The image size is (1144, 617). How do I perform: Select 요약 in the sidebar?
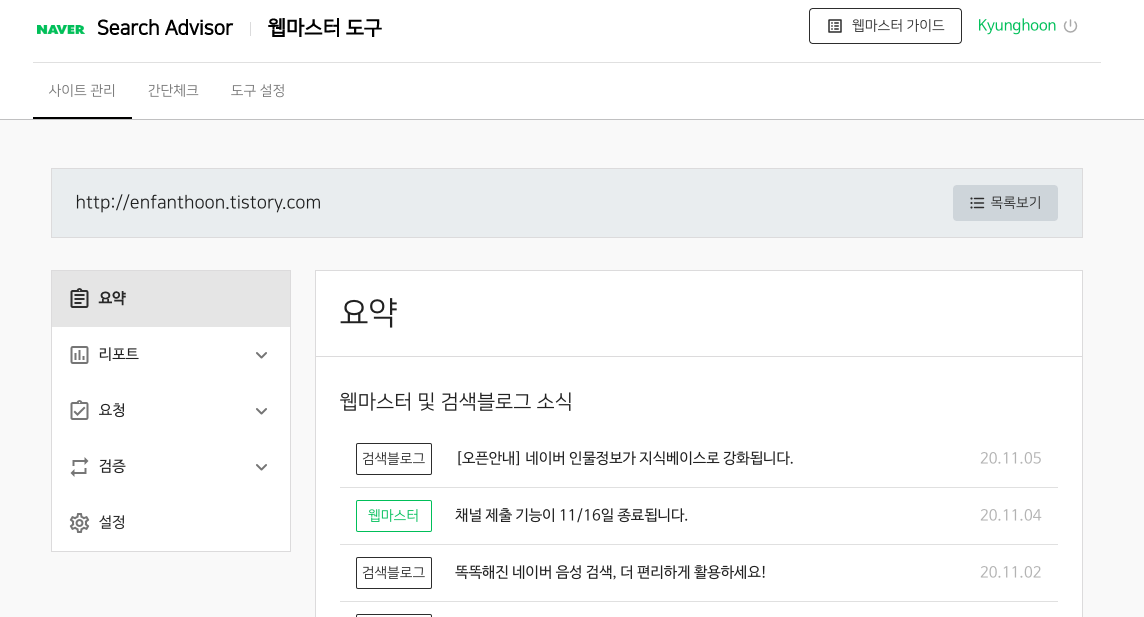[171, 298]
